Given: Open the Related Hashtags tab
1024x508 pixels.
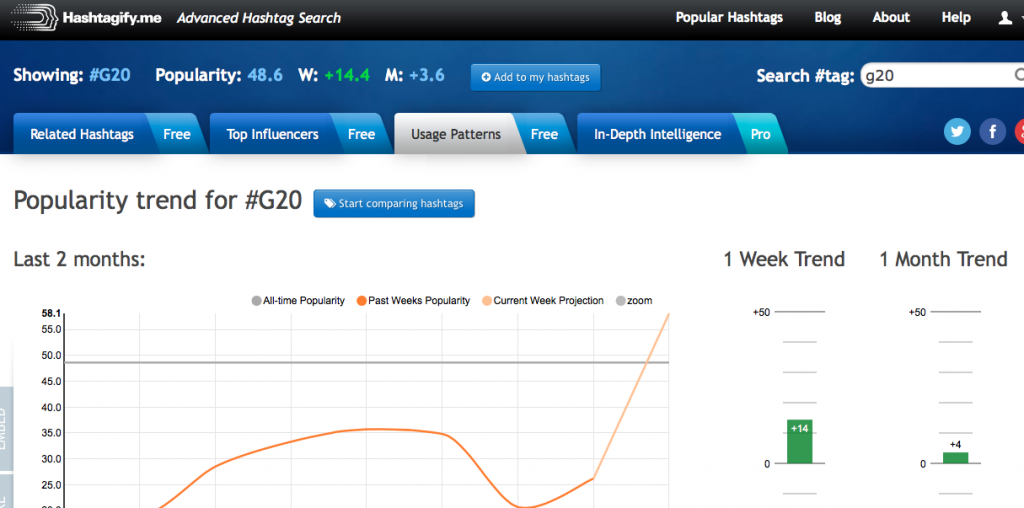Looking at the screenshot, I should [82, 134].
